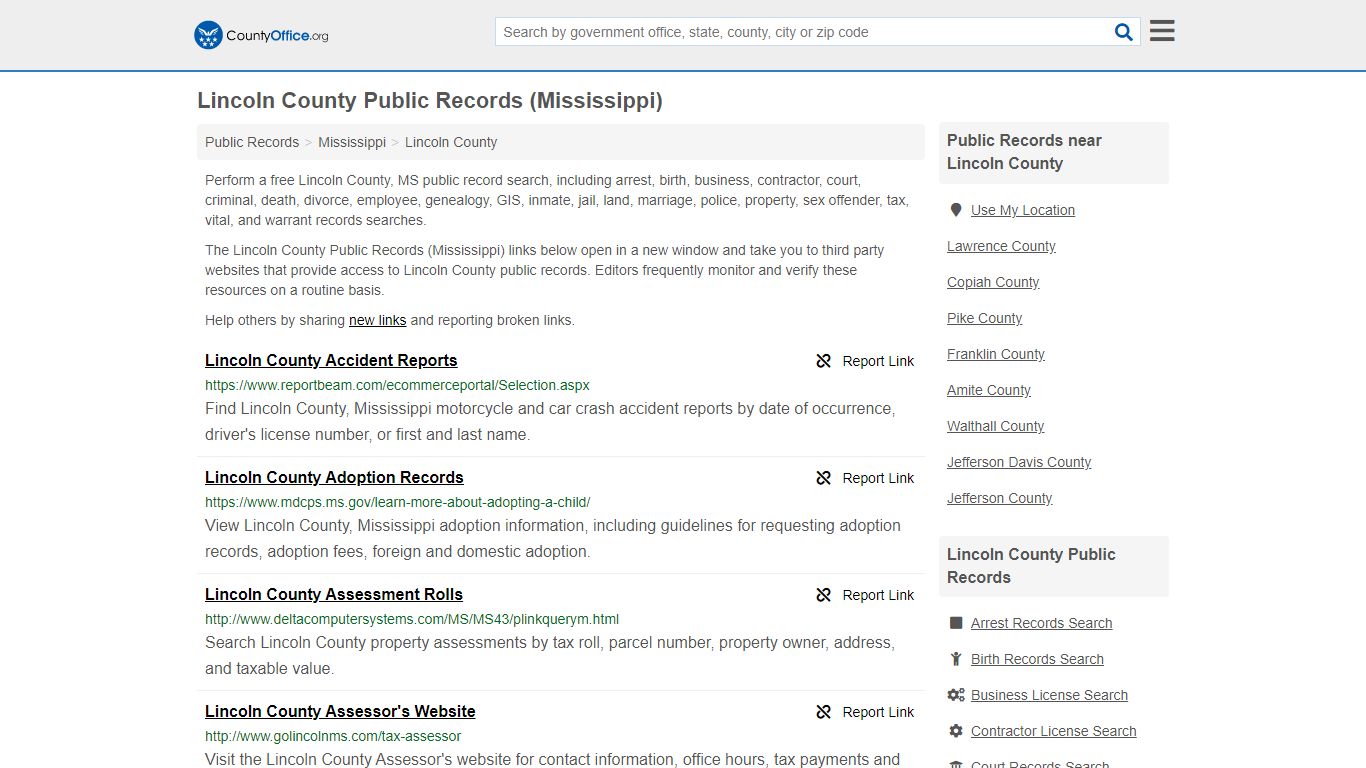The height and width of the screenshot is (768, 1366).
Task: Open Business License Search
Action: pos(1049,695)
